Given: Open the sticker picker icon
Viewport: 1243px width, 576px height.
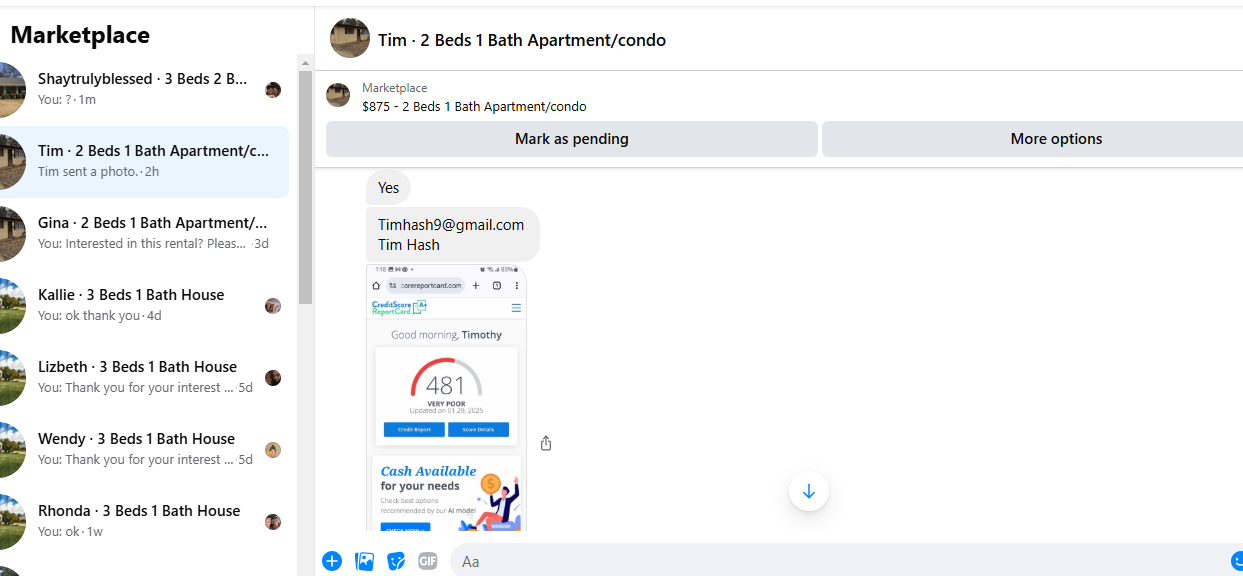Looking at the screenshot, I should click(396, 561).
